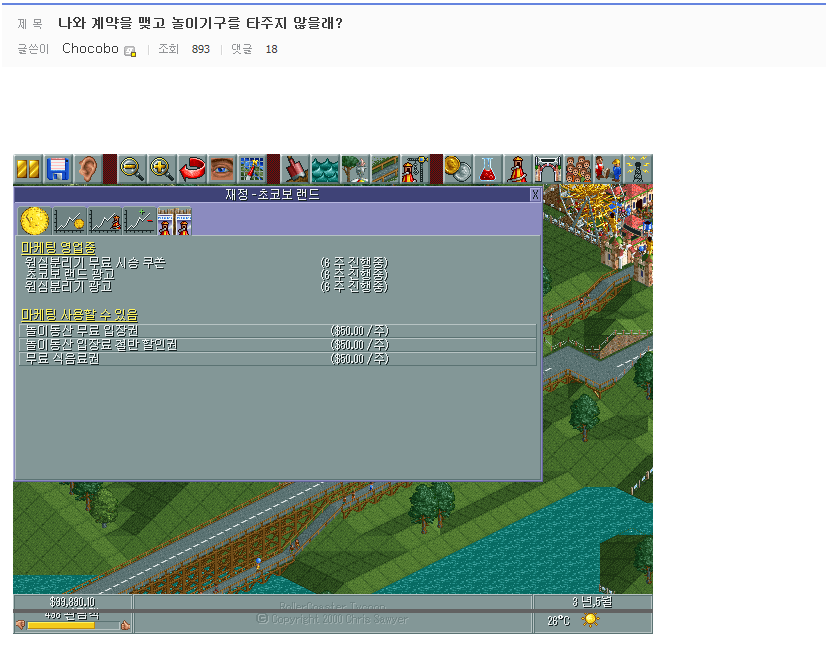Screen dimensions: 826x650
Task: Open the park map icon
Action: pyautogui.click(x=252, y=169)
